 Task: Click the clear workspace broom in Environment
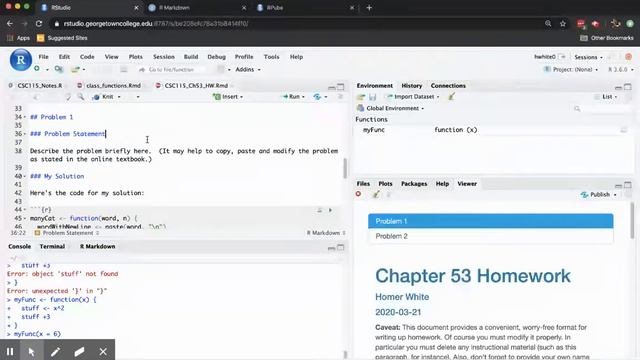[451, 97]
